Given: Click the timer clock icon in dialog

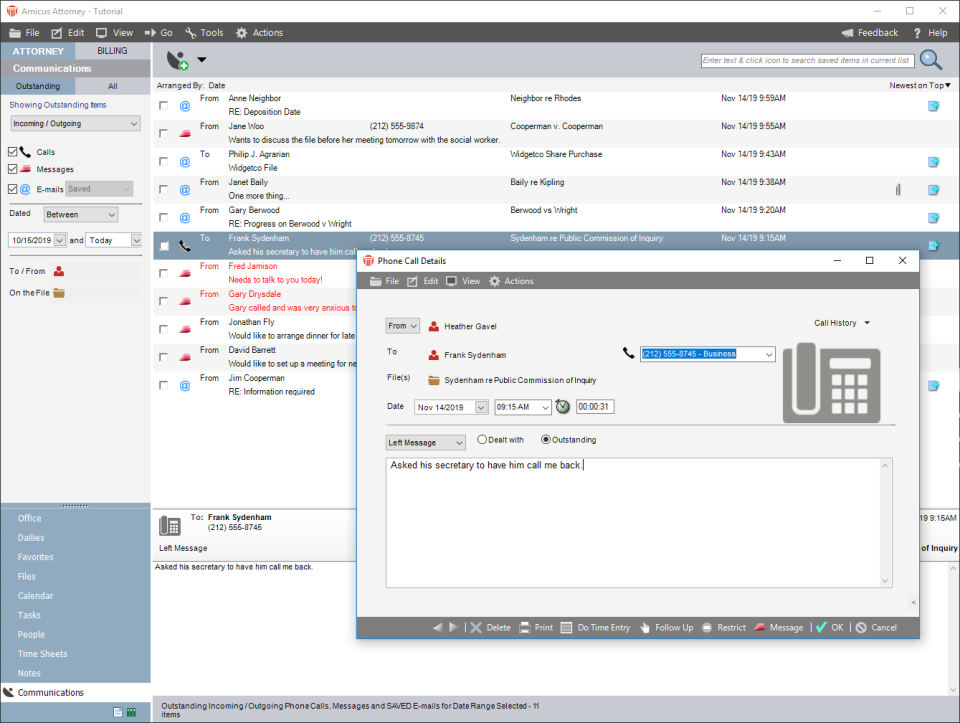Looking at the screenshot, I should [x=563, y=406].
